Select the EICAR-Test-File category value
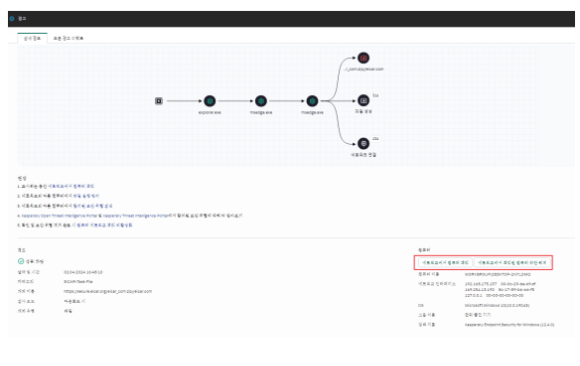This screenshot has width=580, height=366. [x=78, y=282]
